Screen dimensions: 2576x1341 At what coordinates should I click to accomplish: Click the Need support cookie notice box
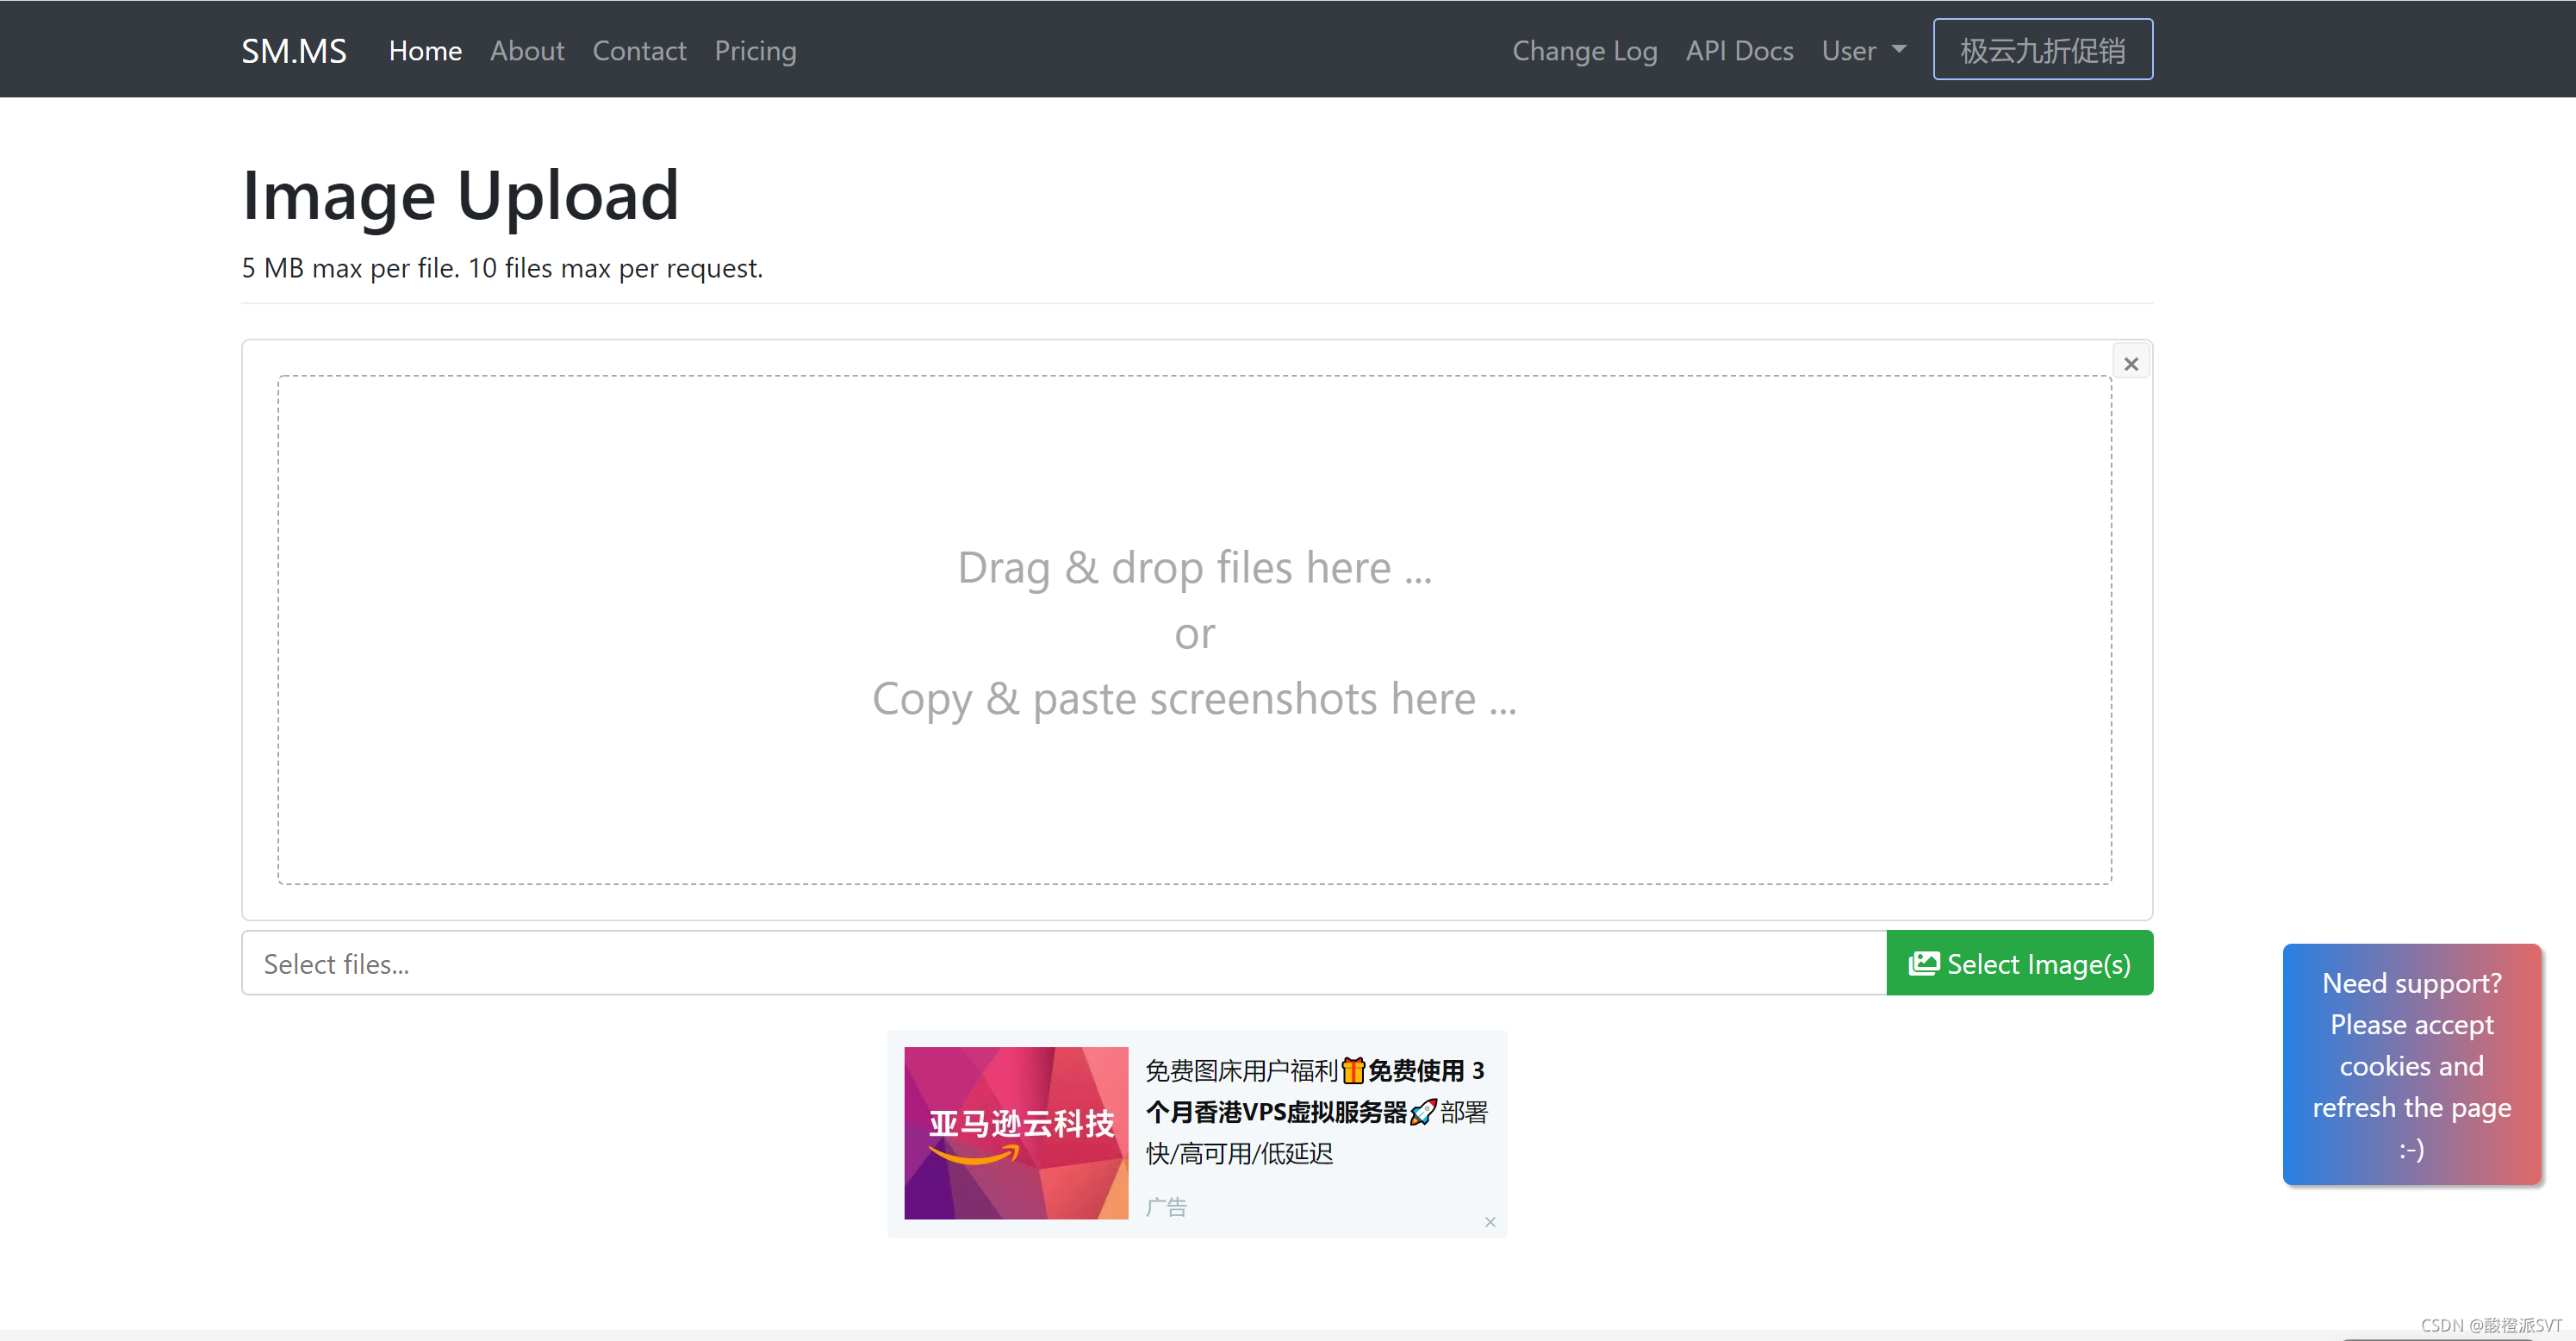2411,1065
